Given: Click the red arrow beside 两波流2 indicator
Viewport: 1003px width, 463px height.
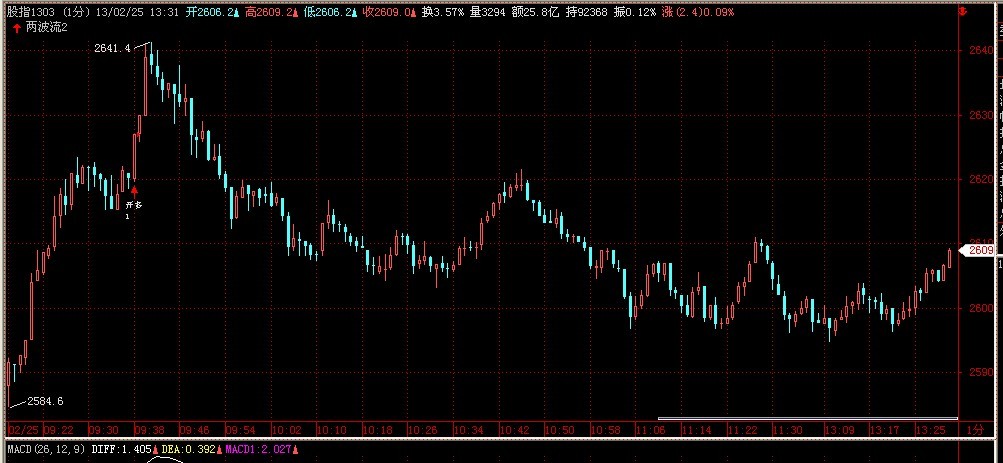Looking at the screenshot, I should point(16,28).
